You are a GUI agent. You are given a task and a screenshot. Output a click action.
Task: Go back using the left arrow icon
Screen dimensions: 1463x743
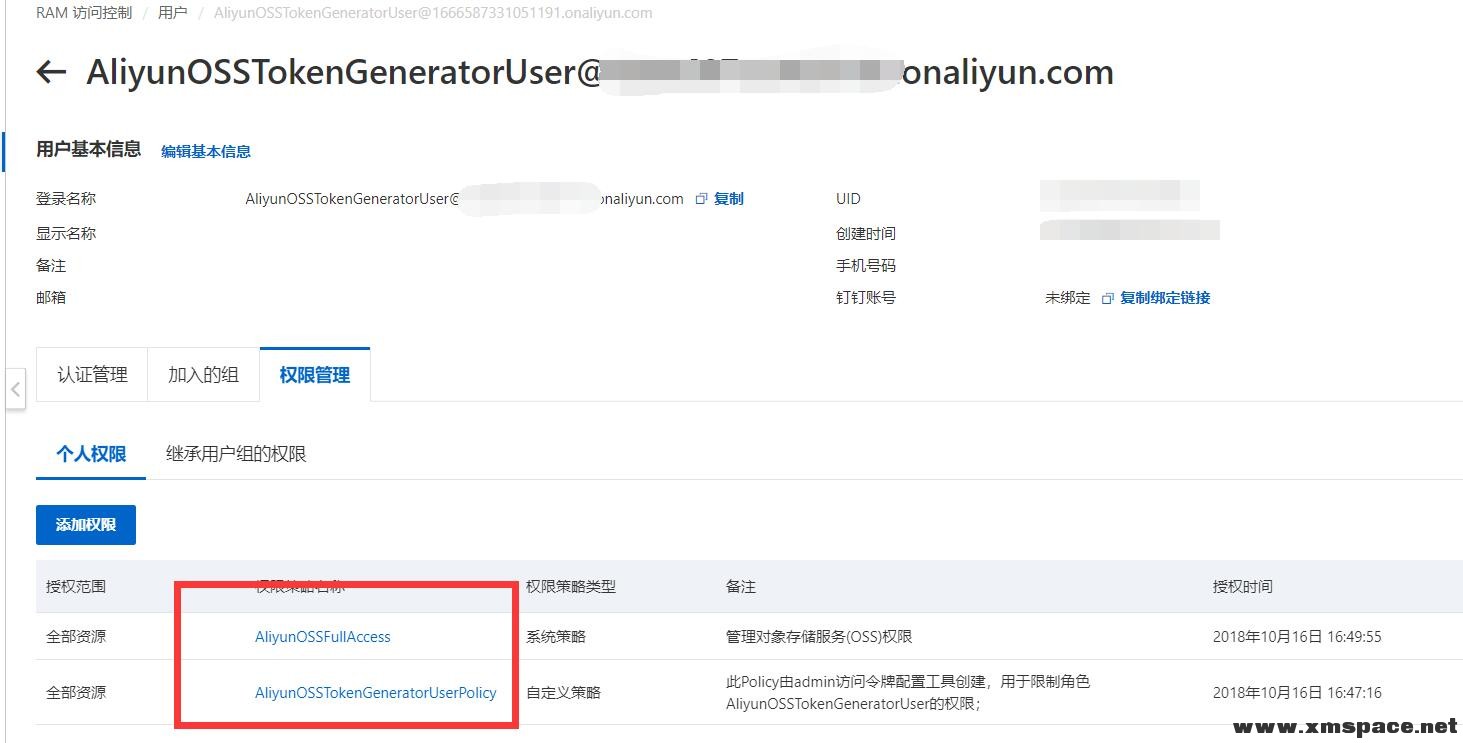(51, 72)
